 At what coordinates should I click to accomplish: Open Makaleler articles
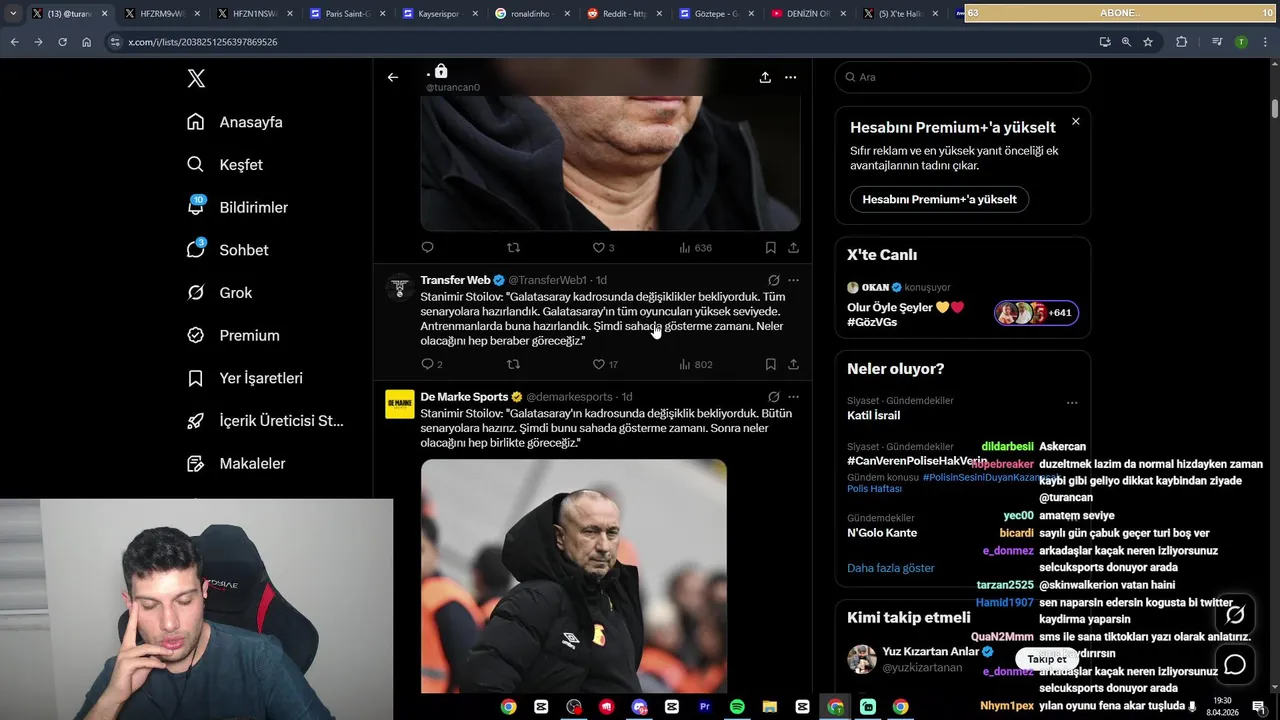[x=236, y=464]
